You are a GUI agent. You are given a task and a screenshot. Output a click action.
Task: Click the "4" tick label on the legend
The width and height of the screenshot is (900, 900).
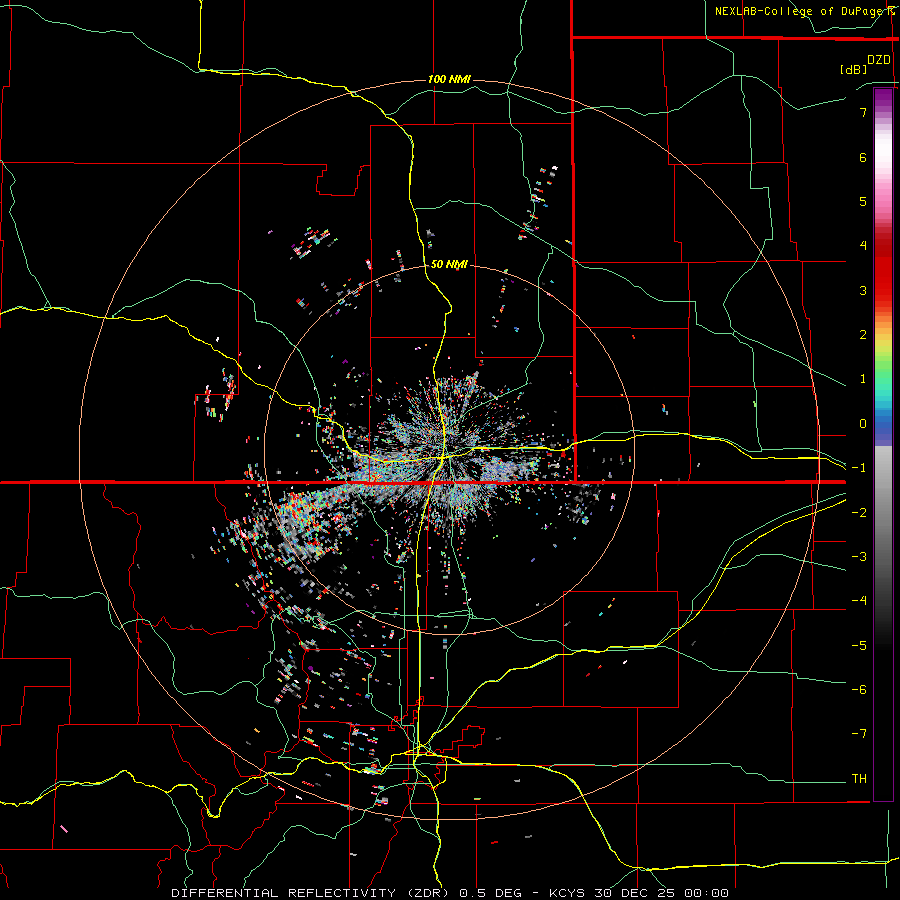863,246
